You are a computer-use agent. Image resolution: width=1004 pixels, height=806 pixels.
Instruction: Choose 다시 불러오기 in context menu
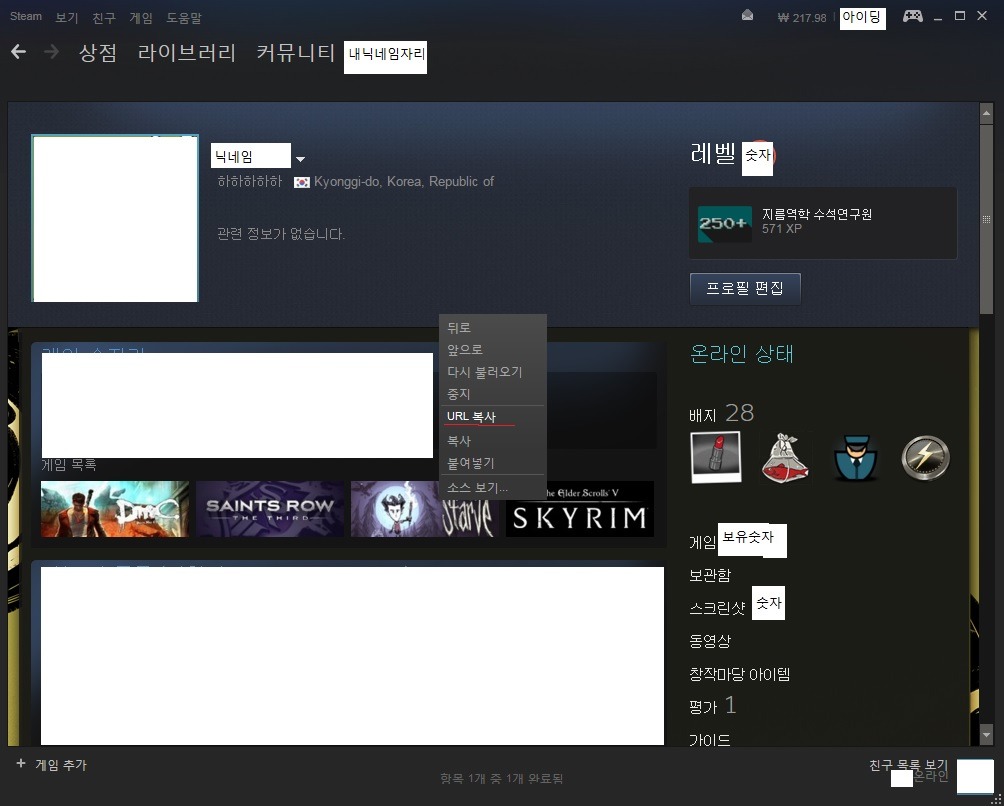coord(492,372)
